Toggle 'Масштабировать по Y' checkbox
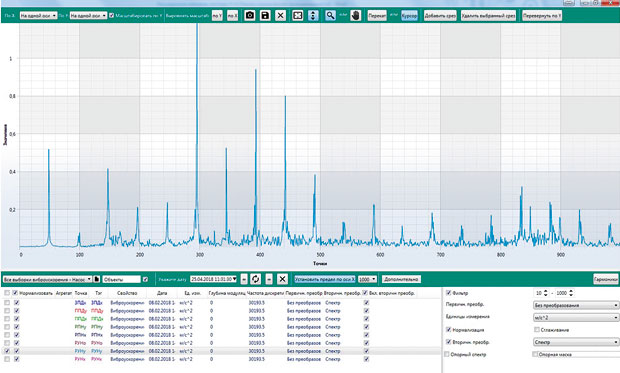 click(112, 16)
